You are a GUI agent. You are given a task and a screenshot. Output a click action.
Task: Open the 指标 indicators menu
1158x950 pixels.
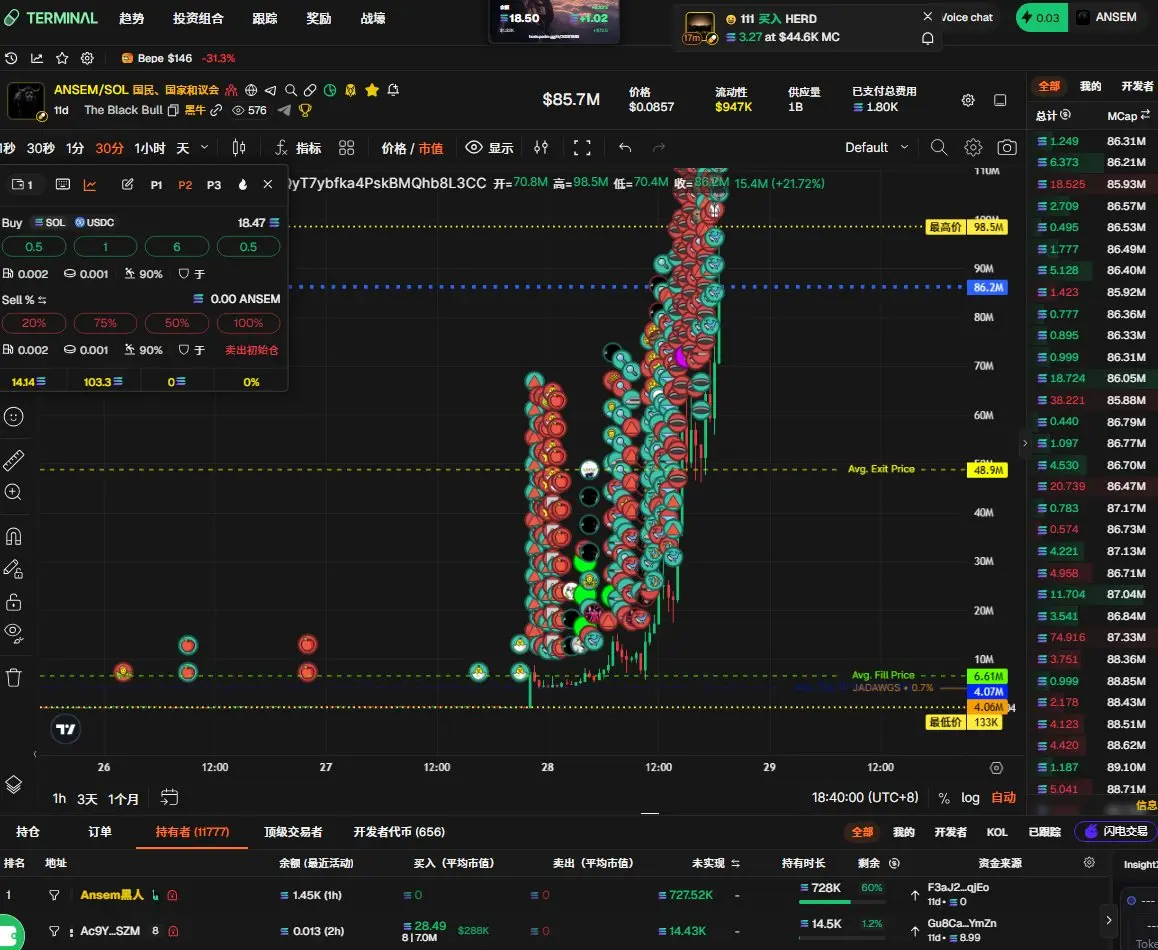(298, 148)
